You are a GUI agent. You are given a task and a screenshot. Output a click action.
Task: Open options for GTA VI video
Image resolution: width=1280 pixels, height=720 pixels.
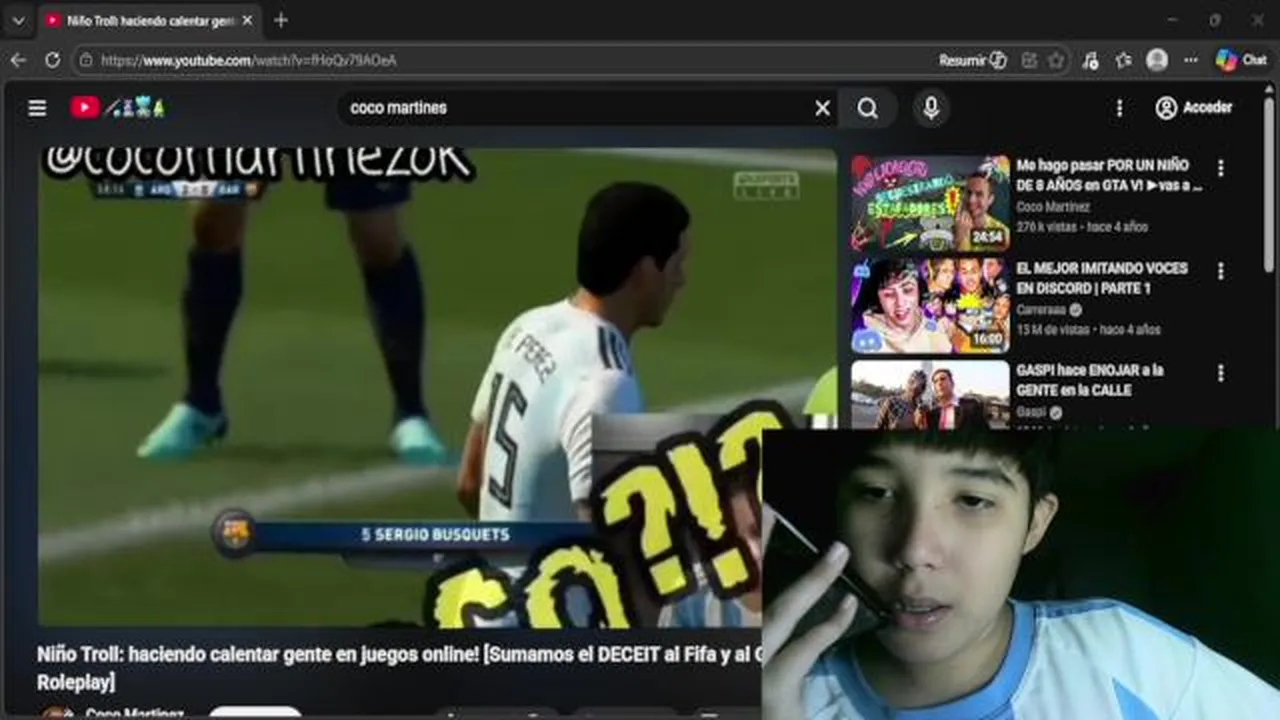point(1220,168)
